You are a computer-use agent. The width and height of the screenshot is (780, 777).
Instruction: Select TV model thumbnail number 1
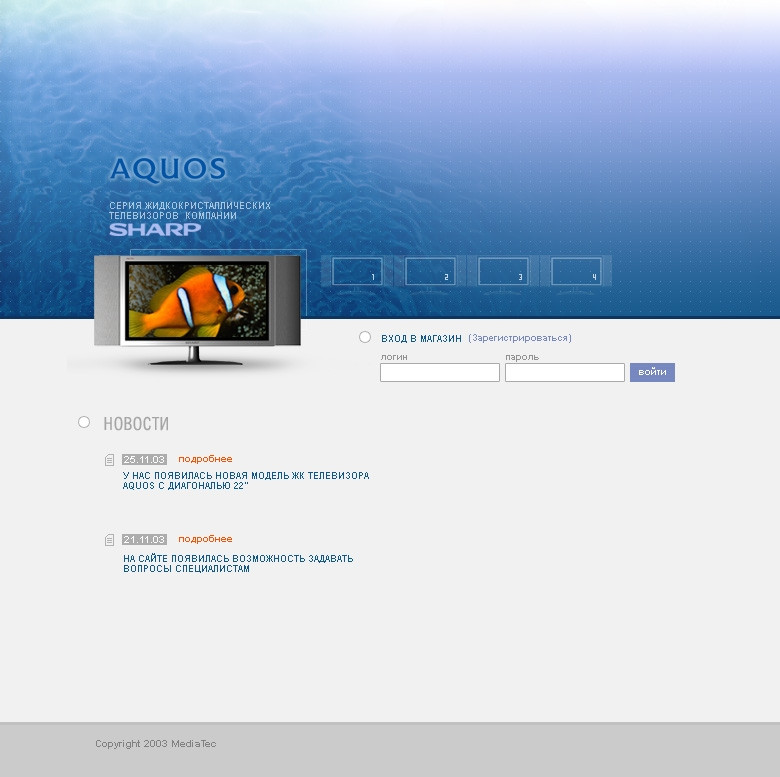coord(357,271)
